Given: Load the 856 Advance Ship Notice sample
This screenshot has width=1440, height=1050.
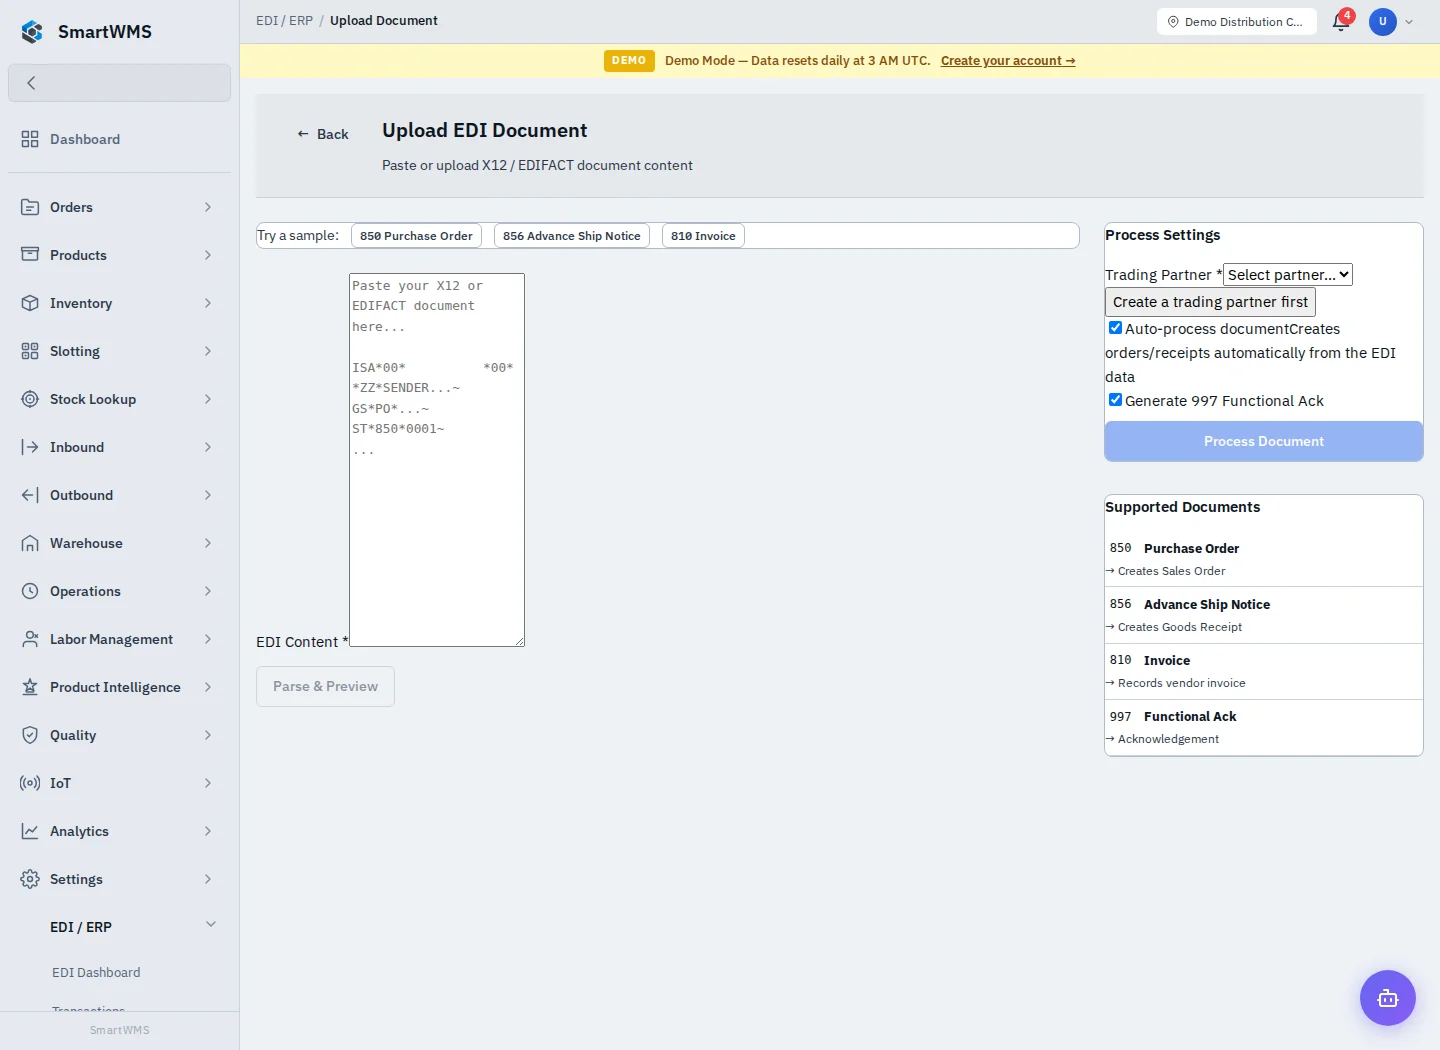Looking at the screenshot, I should 572,236.
